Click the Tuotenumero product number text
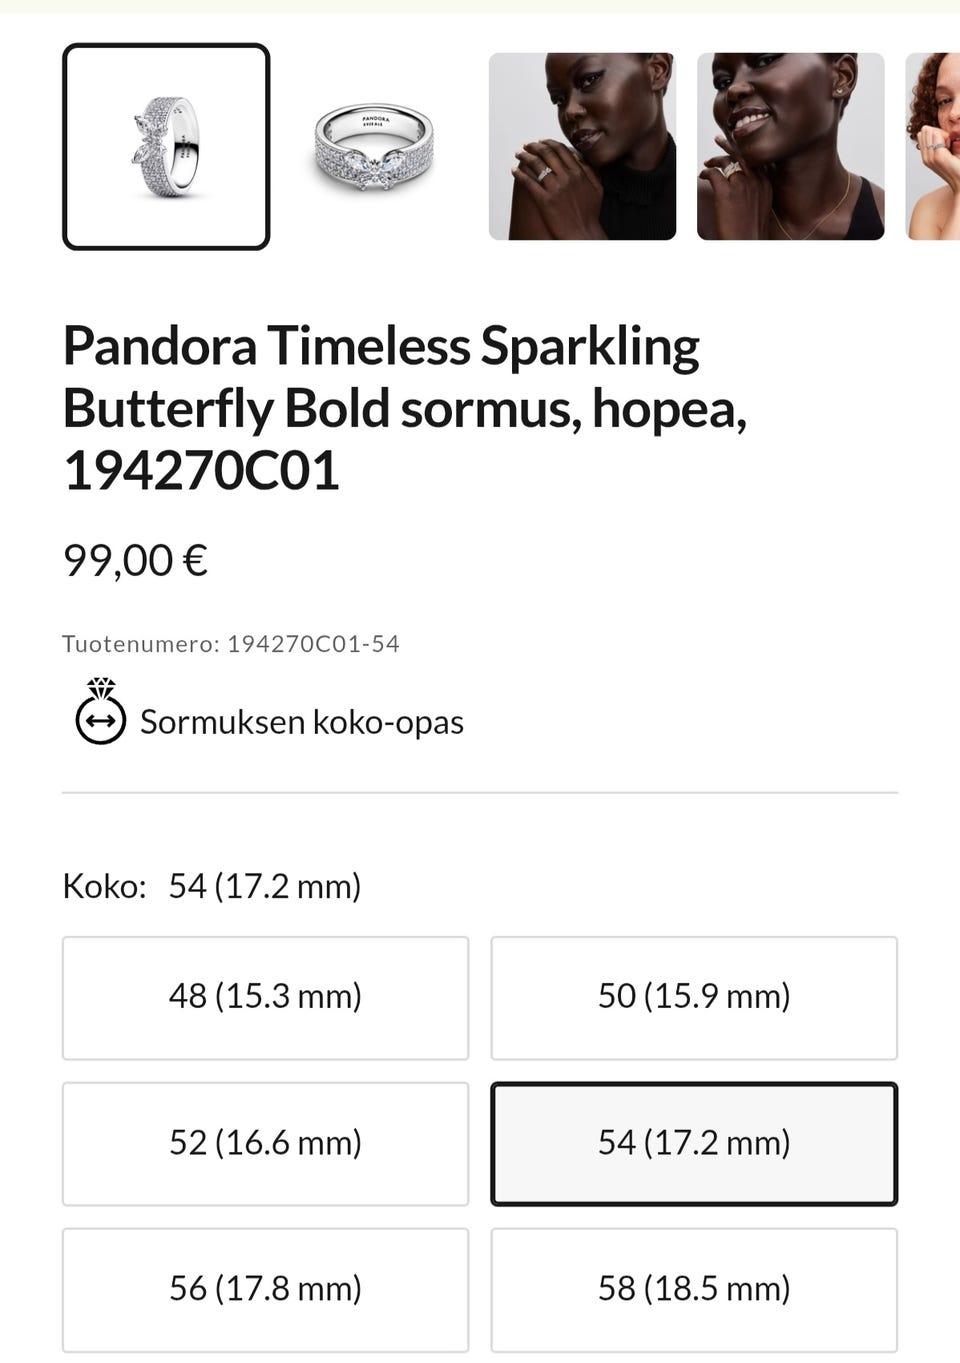 (231, 643)
